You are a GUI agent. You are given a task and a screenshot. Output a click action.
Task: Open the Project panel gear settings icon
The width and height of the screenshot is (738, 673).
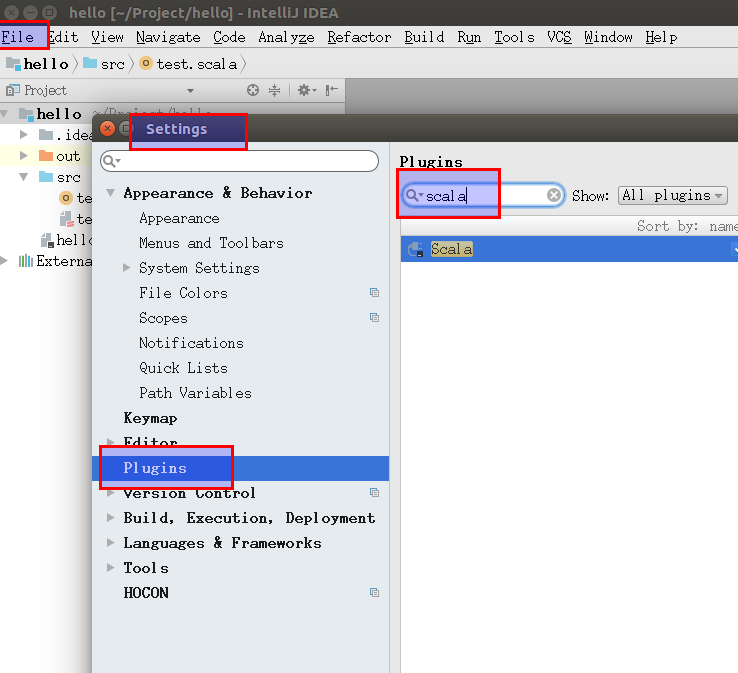(x=306, y=90)
